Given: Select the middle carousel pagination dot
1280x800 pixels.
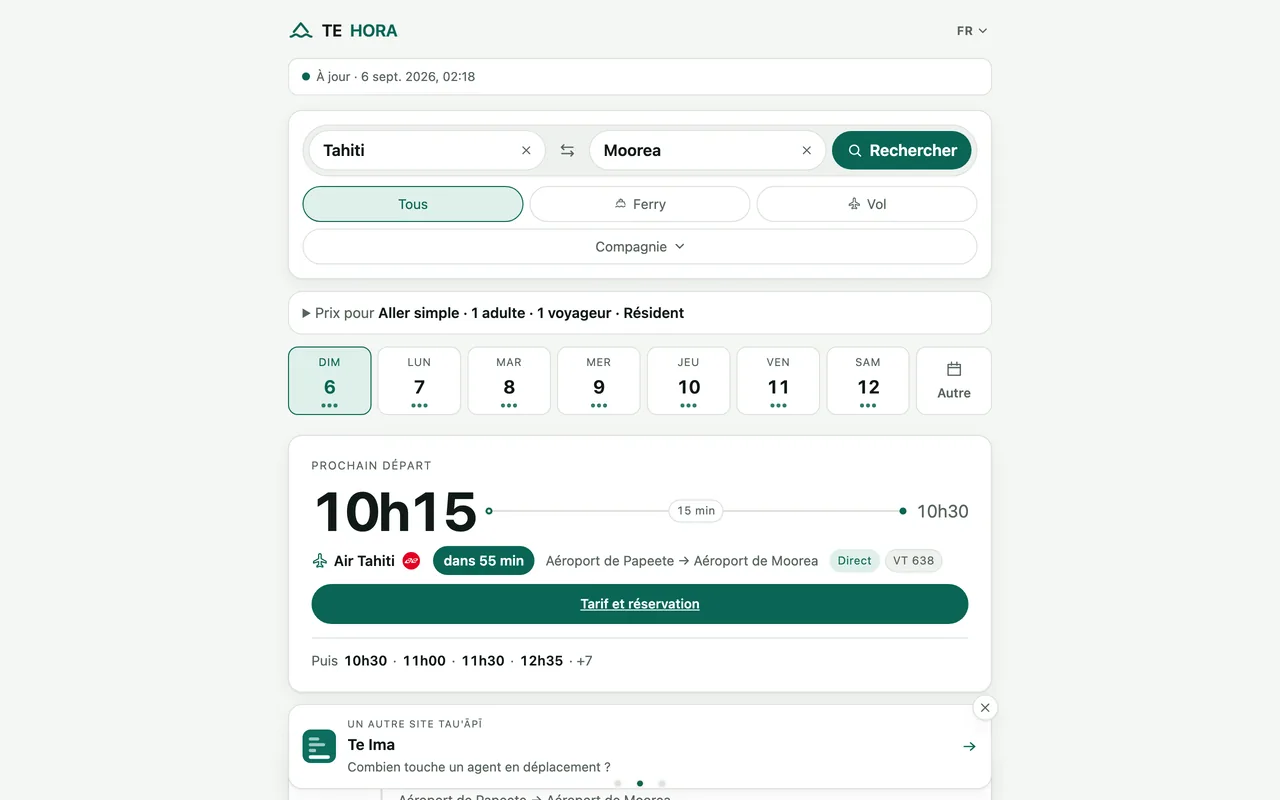Looking at the screenshot, I should coord(640,783).
